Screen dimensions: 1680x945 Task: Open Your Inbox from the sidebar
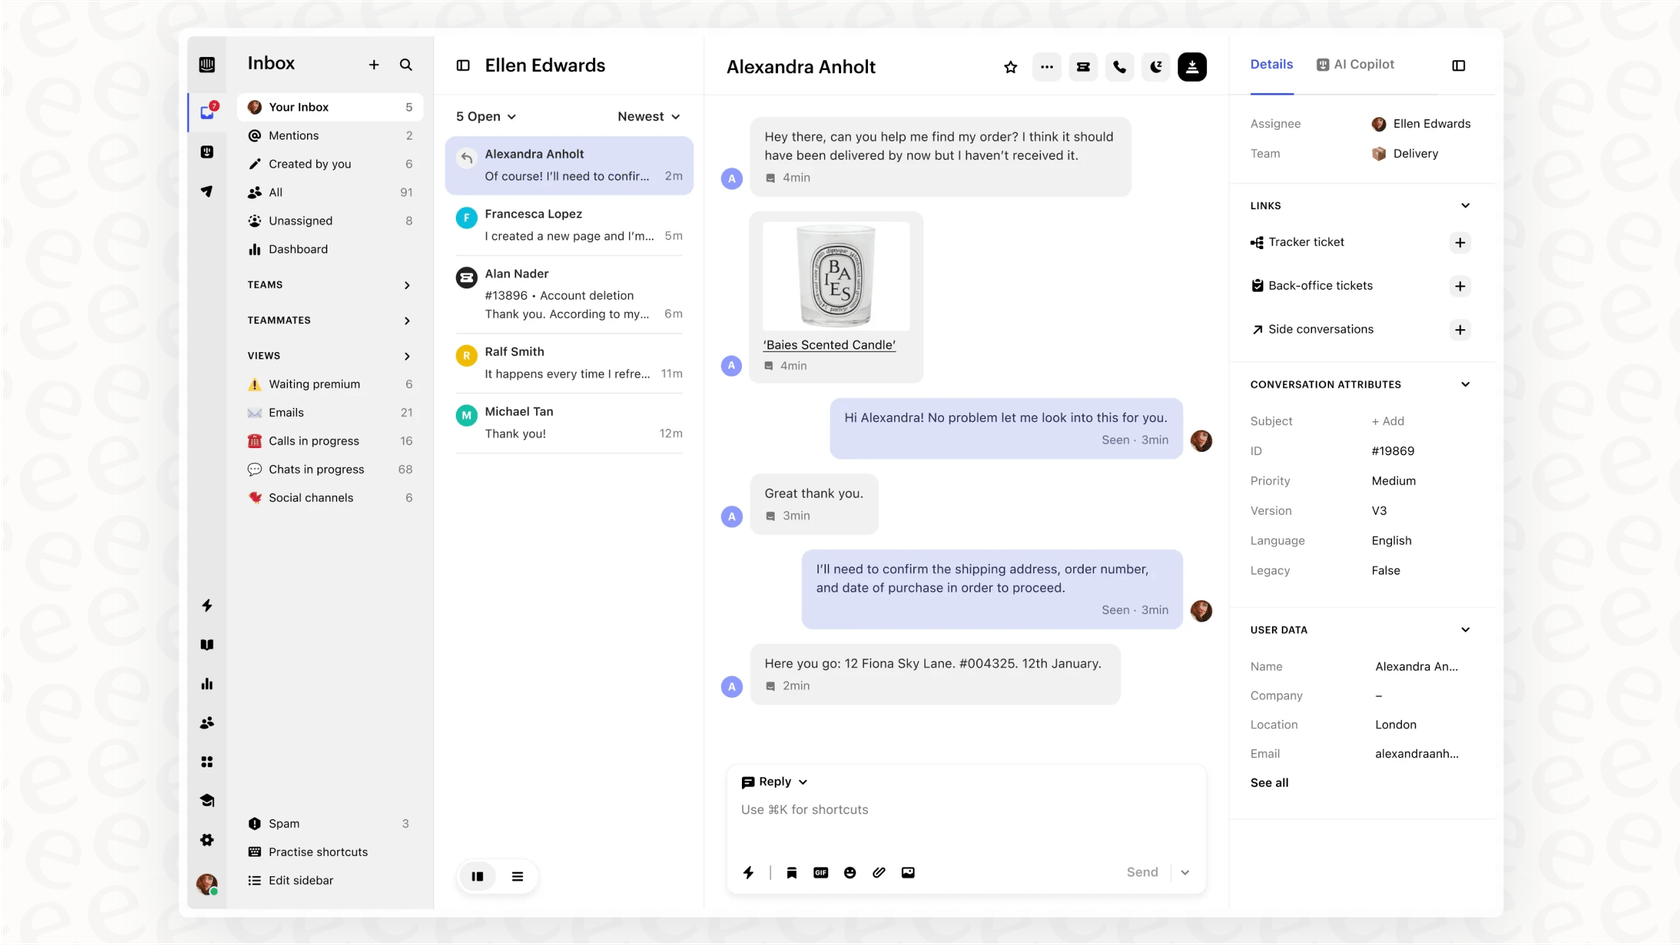point(299,106)
